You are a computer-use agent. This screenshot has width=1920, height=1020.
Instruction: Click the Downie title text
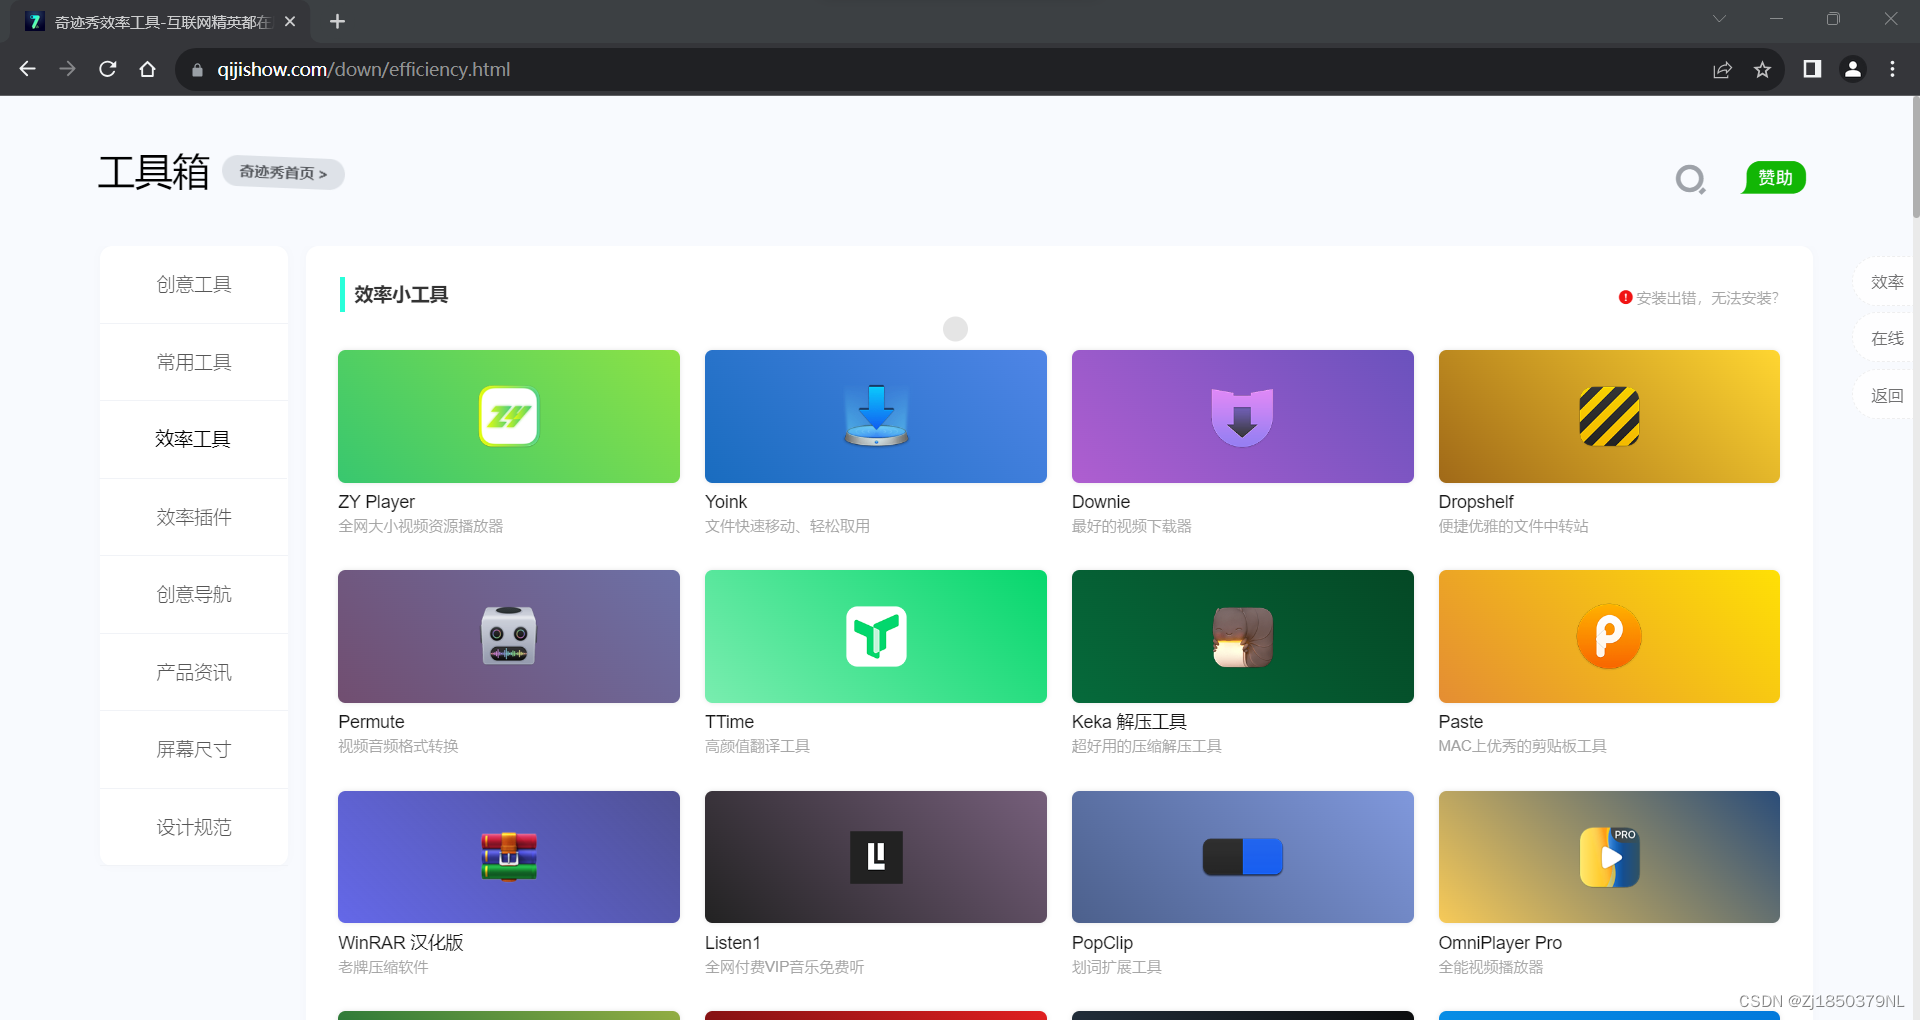pos(1101,502)
